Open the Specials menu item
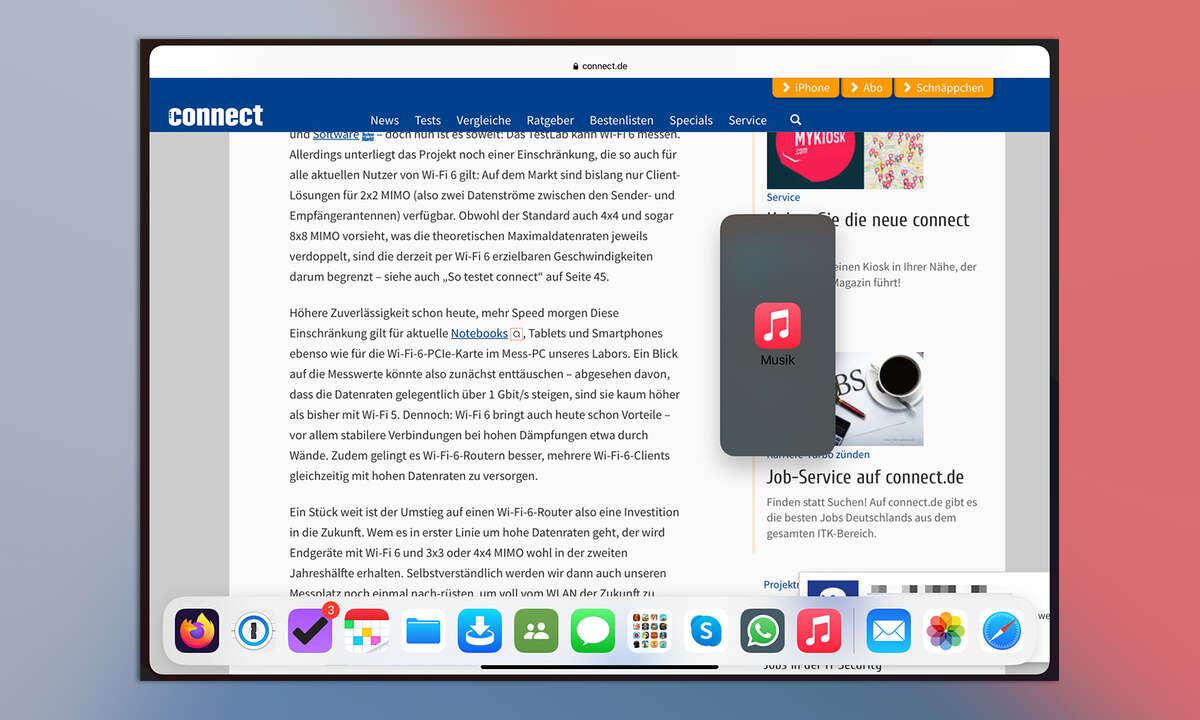This screenshot has height=720, width=1200. (x=691, y=120)
